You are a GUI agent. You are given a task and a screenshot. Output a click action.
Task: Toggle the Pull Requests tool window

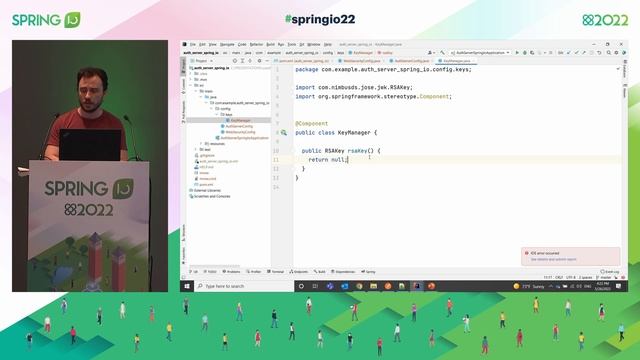coord(183,112)
